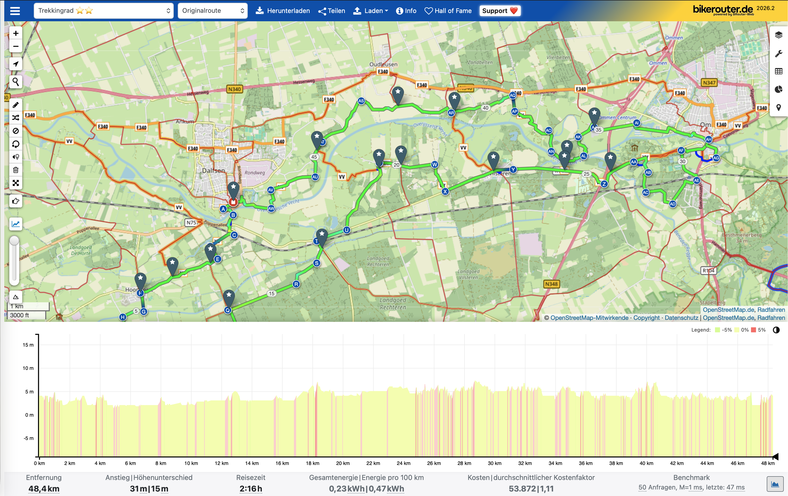Screen dimensions: 788x496
Task: Open the map search magnifier
Action: click(x=15, y=82)
